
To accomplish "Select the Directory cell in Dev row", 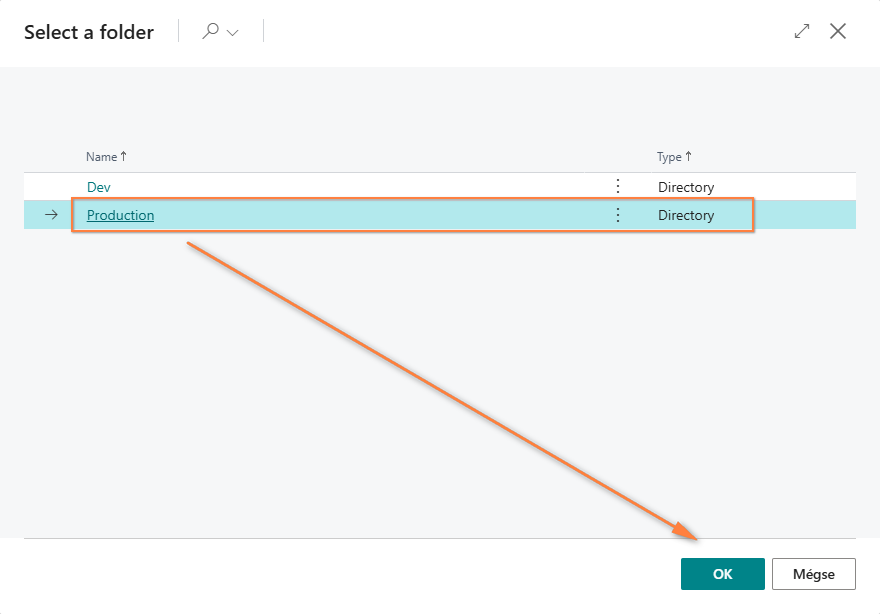I will pos(686,187).
